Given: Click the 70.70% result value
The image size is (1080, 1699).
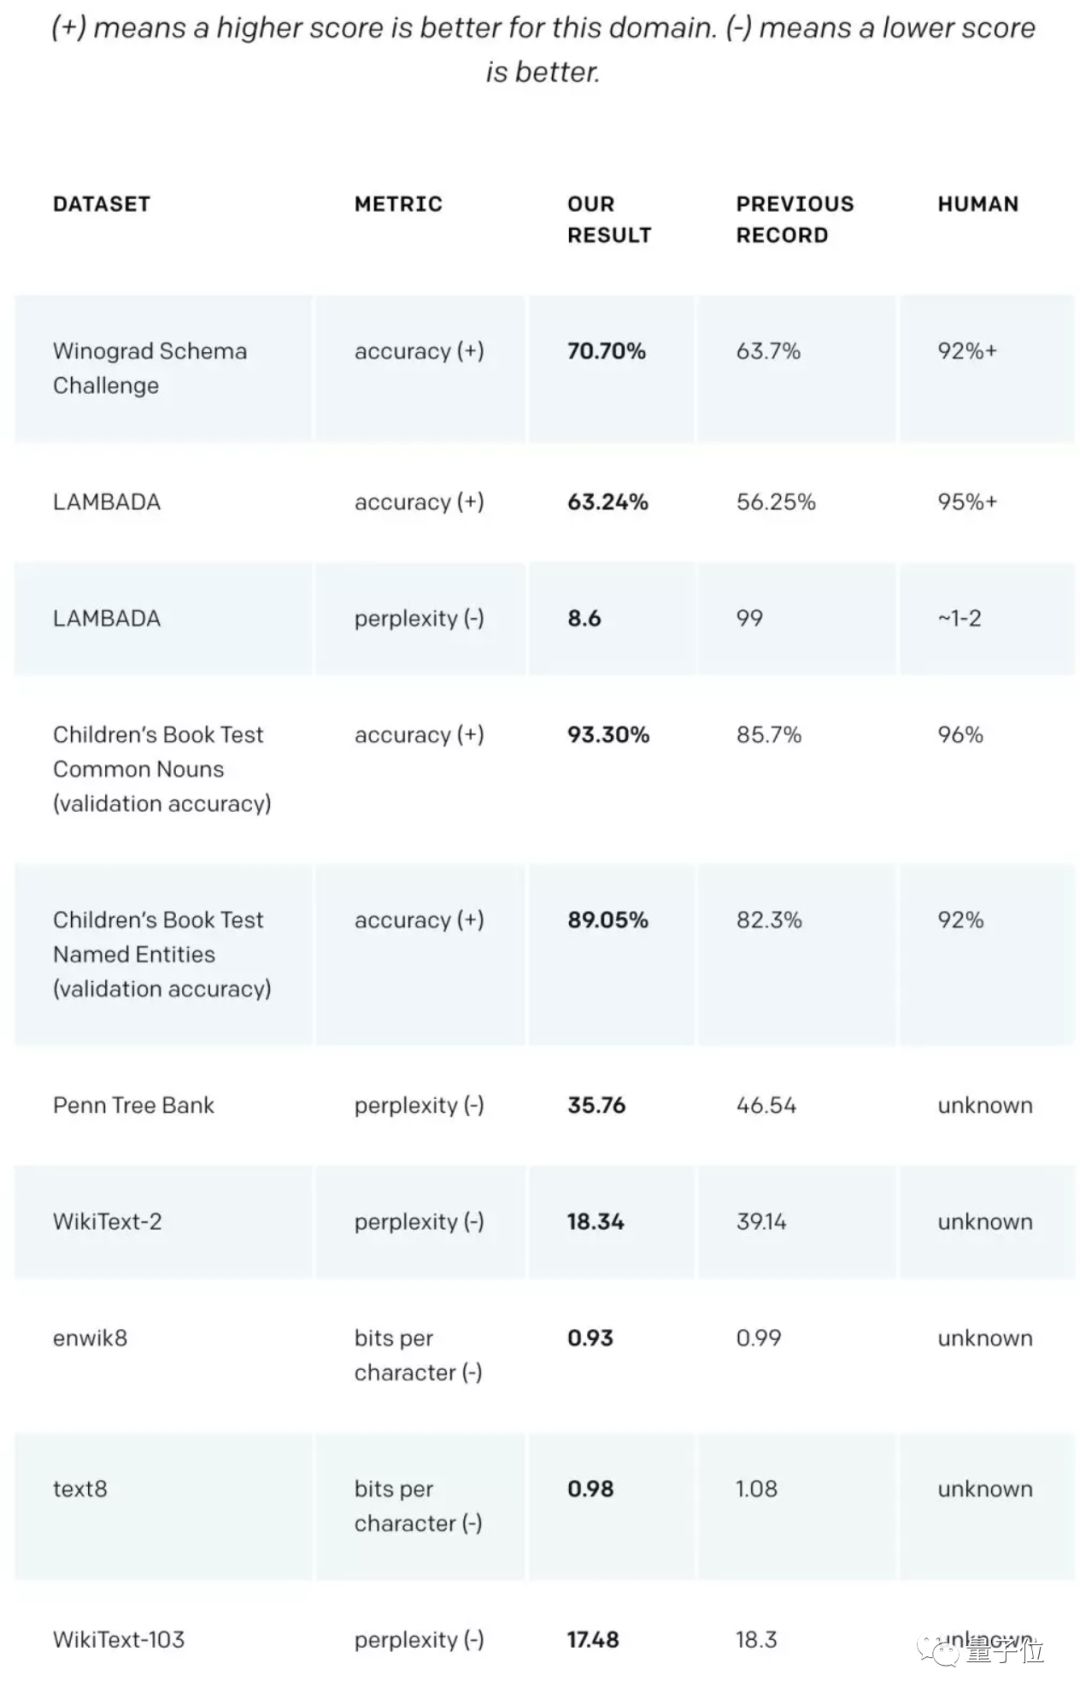Looking at the screenshot, I should pos(606,351).
